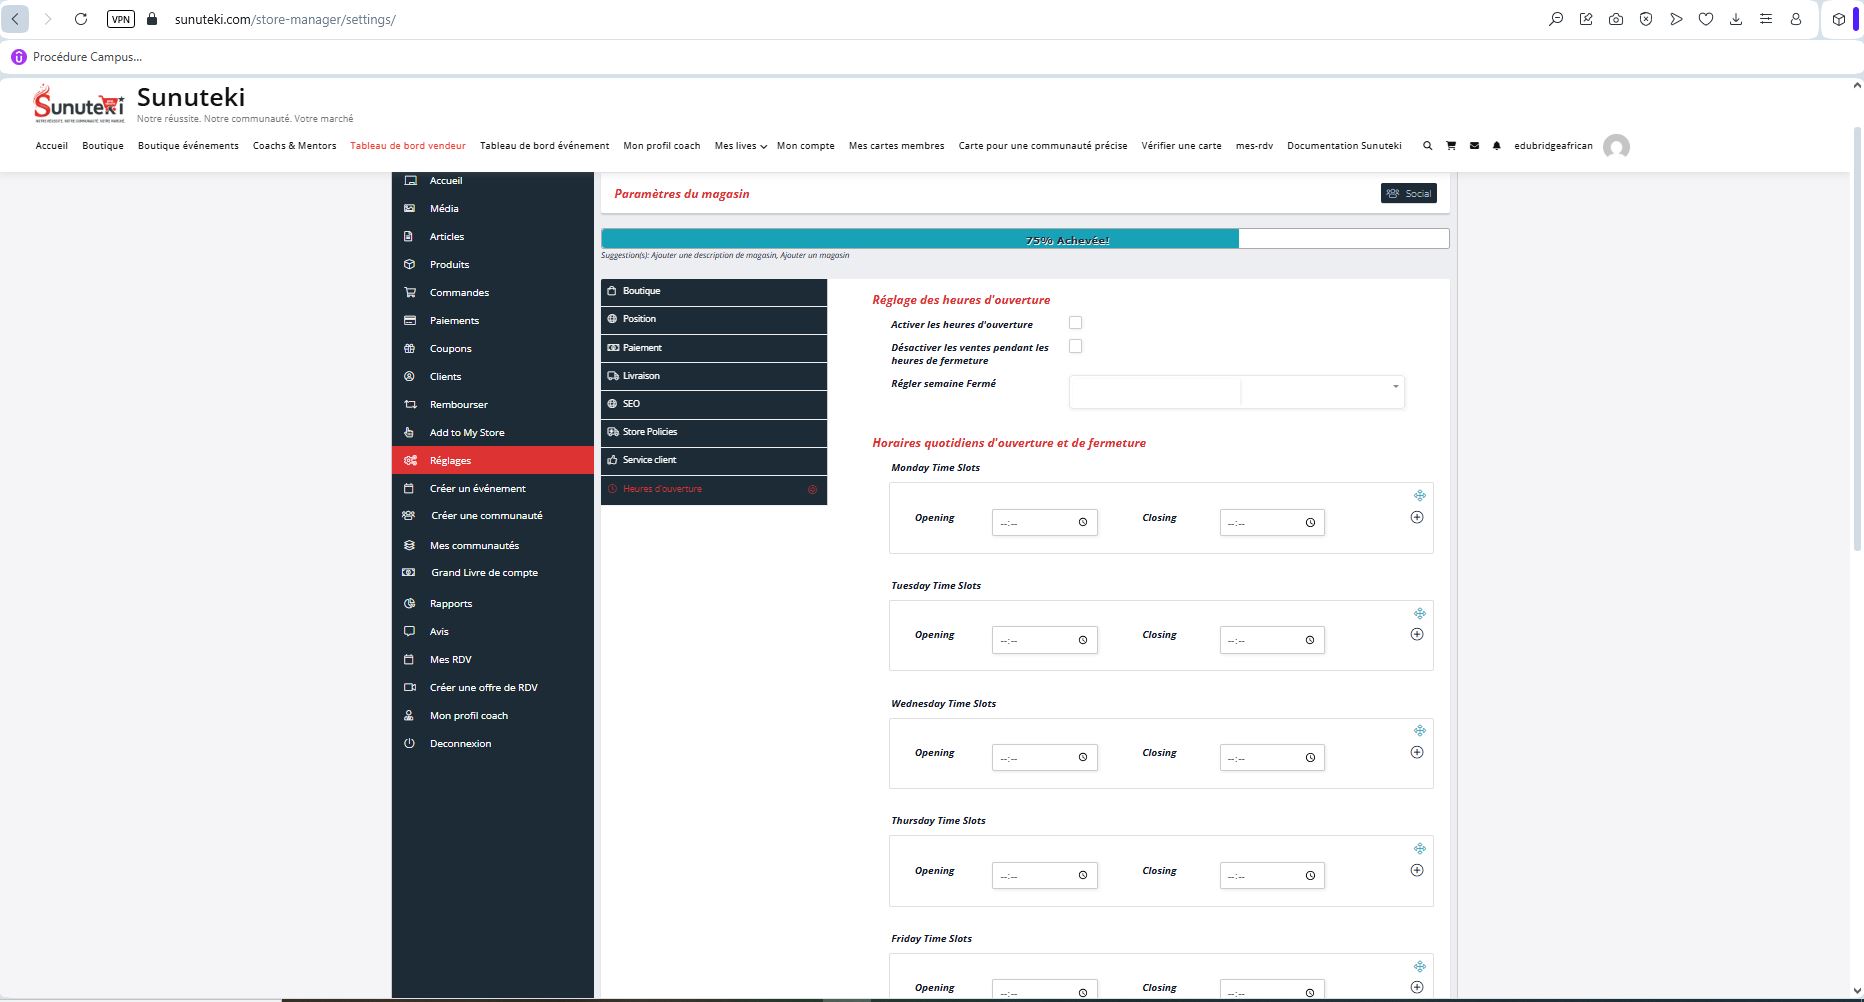Open the 'Documentation Sunuteki' link
Viewport: 1864px width, 1002px height.
pos(1344,146)
